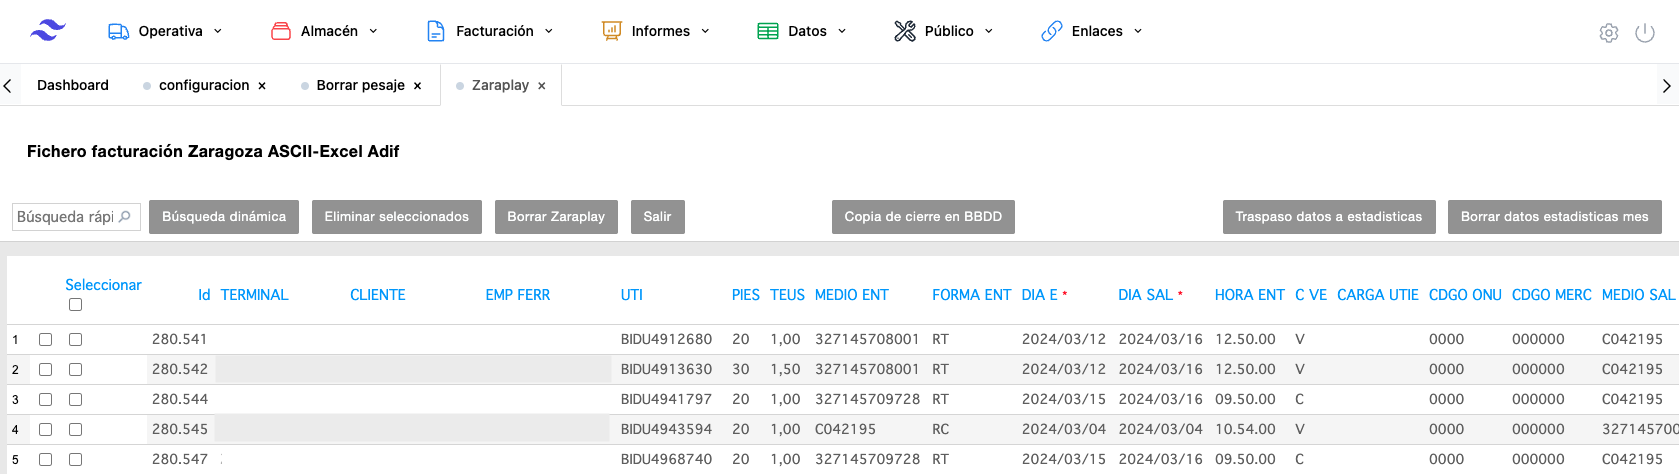The width and height of the screenshot is (1679, 474).
Task: Check the select box for Id 280.541
Action: point(75,340)
